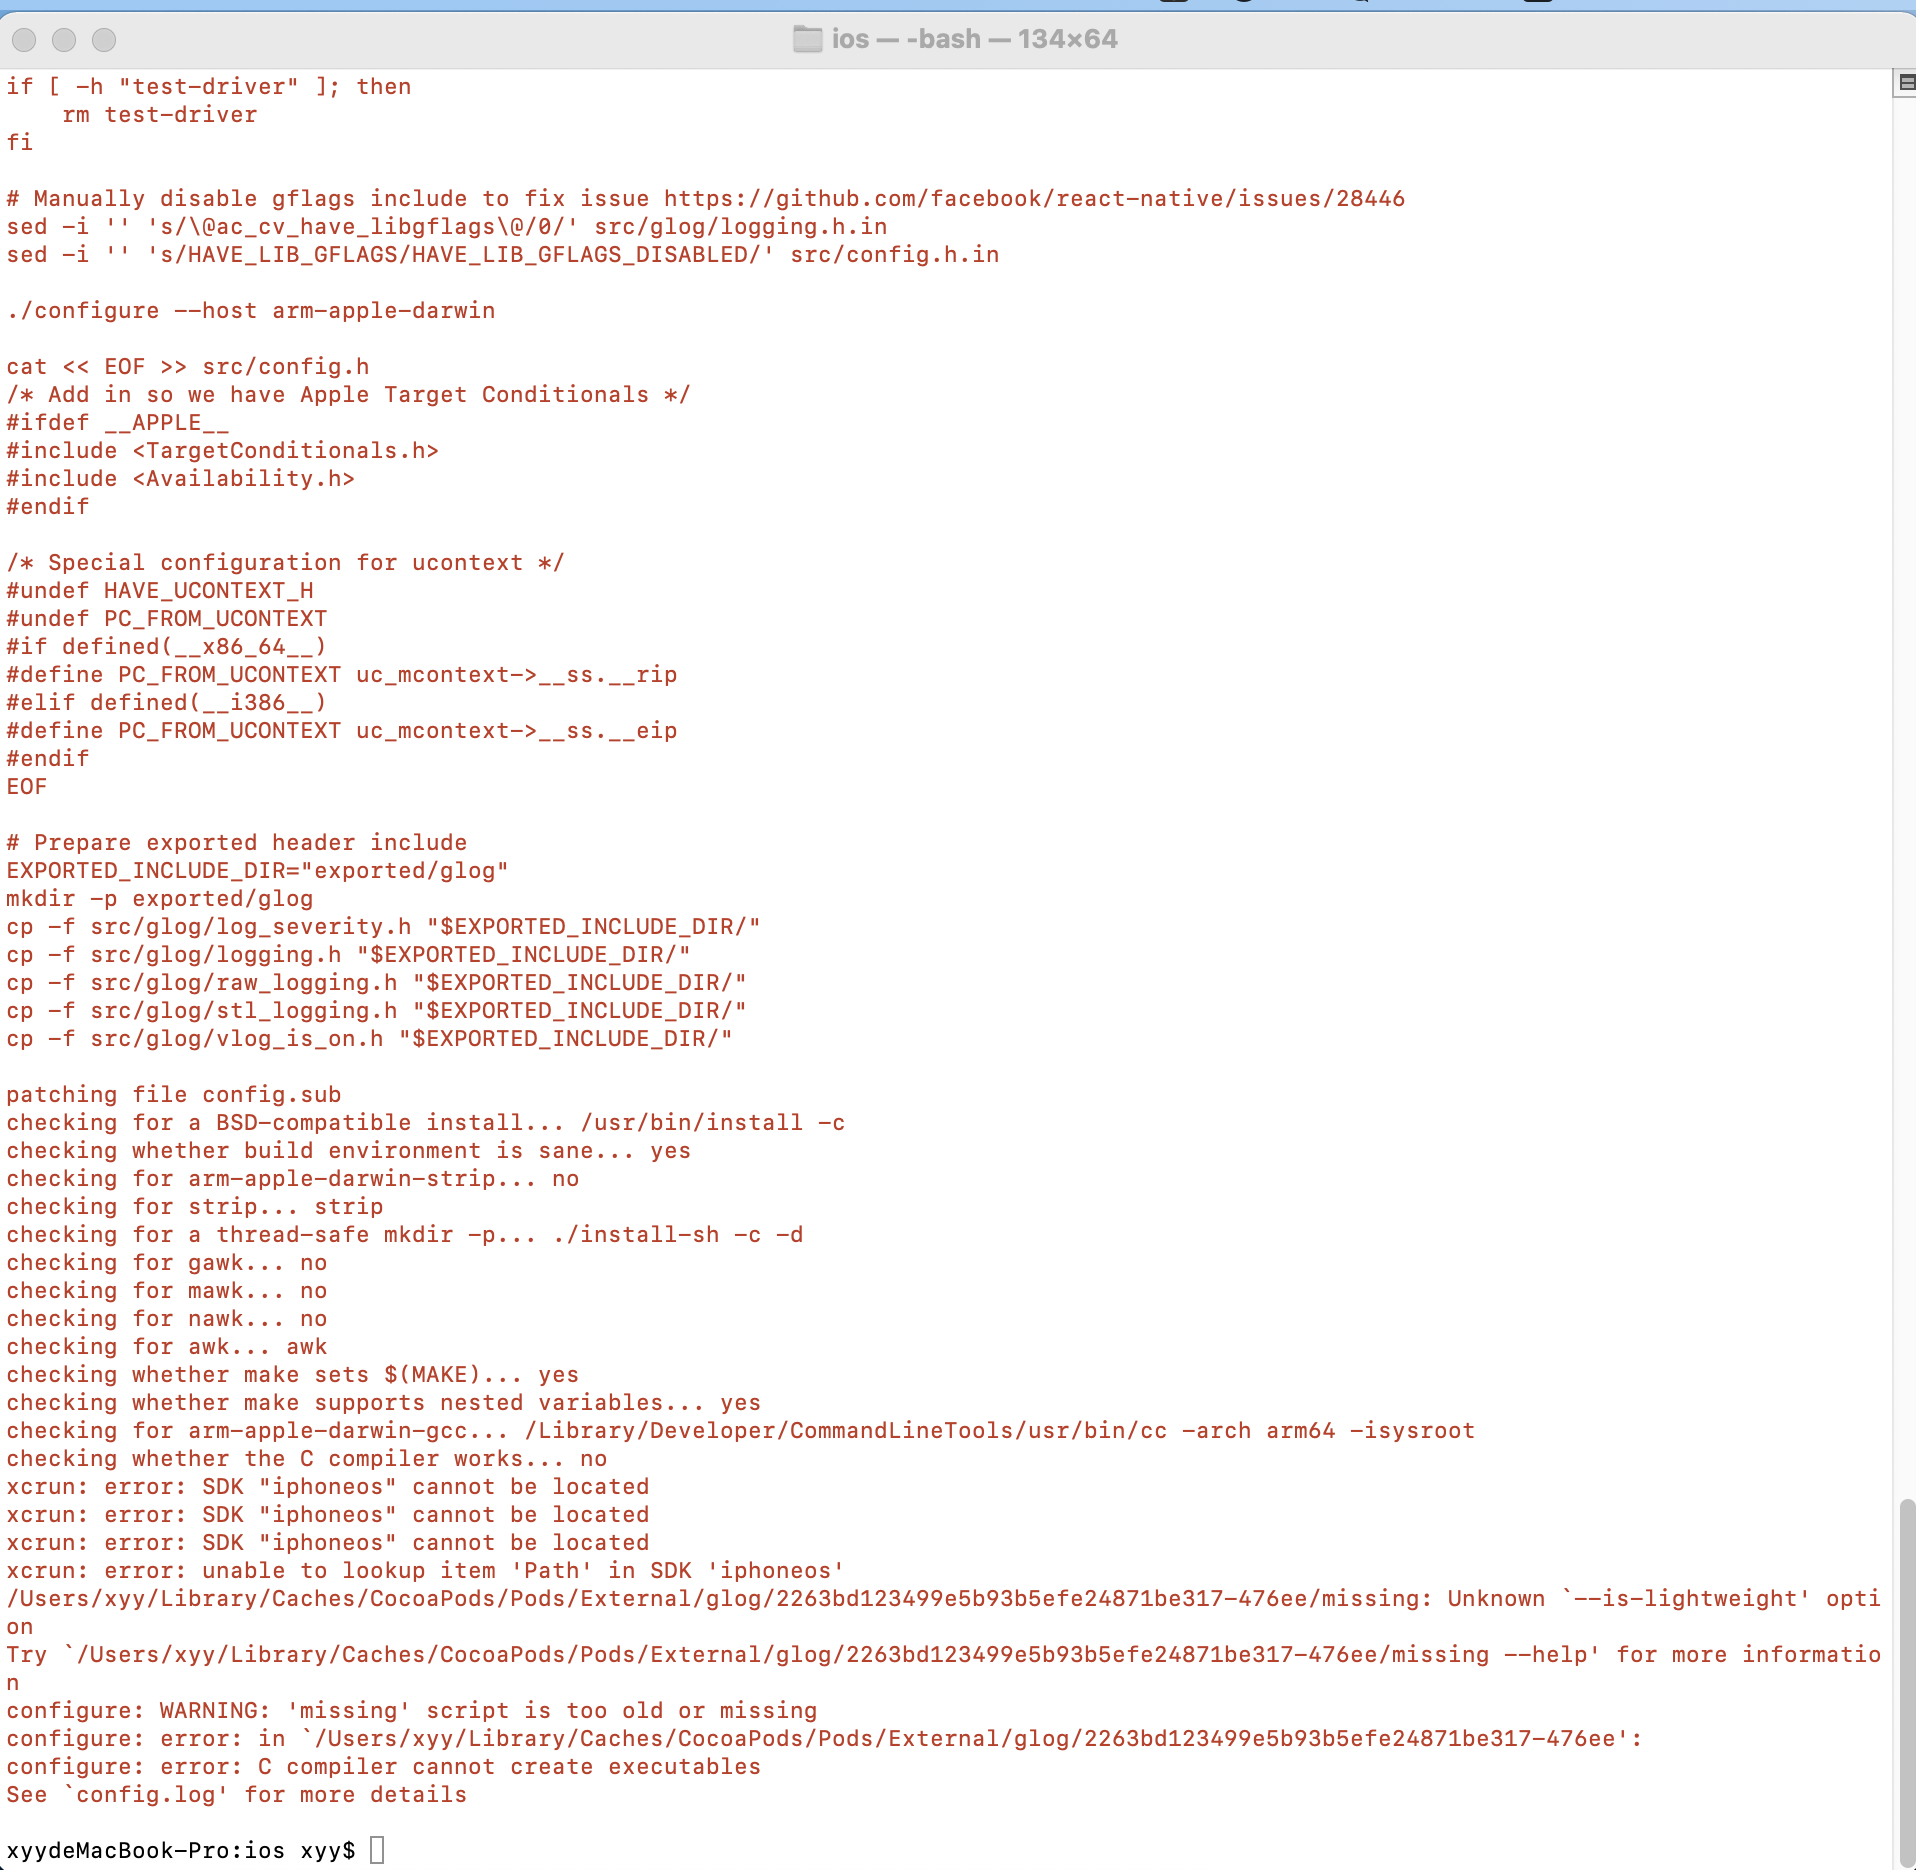
Task: Click the '#undef HAVE_UCONTEXT_H' line
Action: tap(160, 590)
